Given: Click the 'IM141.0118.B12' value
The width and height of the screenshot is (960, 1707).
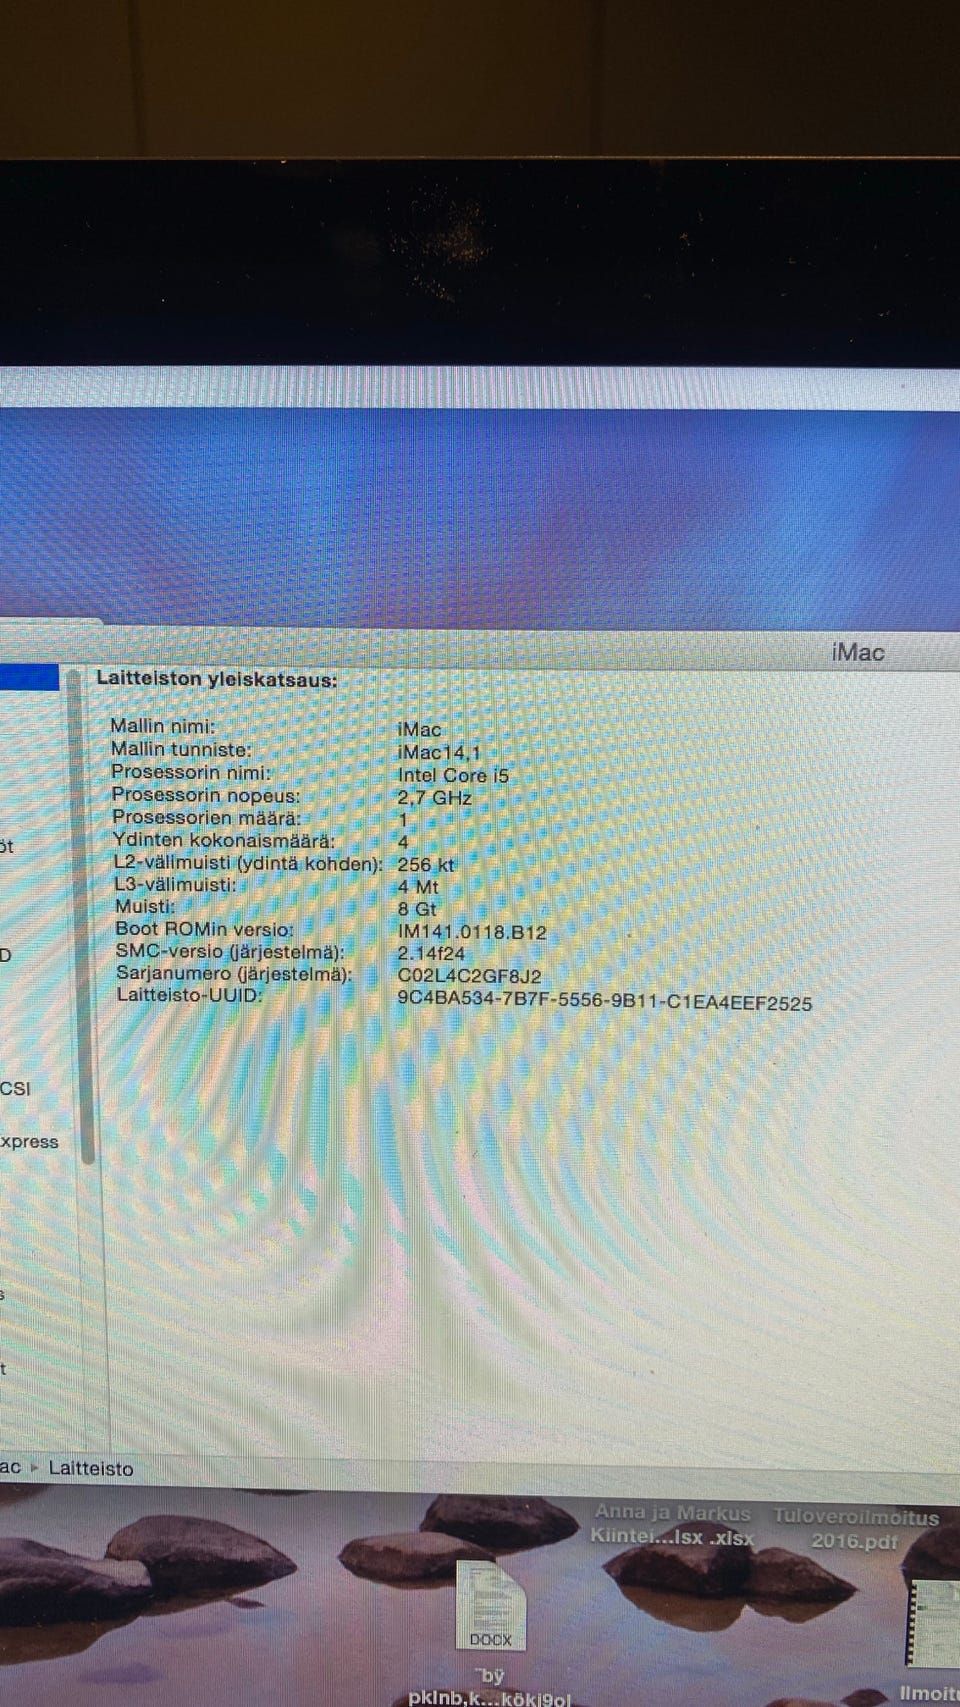Looking at the screenshot, I should point(472,932).
